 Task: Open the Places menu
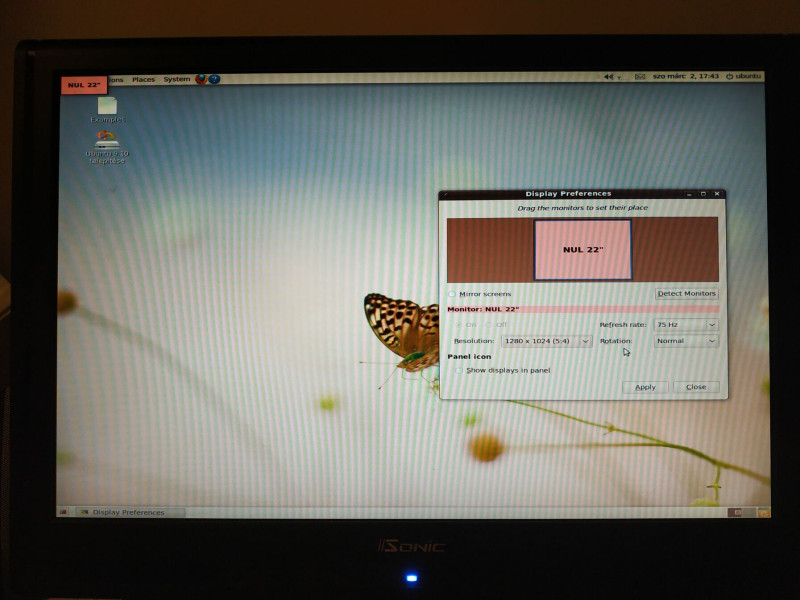(143, 80)
